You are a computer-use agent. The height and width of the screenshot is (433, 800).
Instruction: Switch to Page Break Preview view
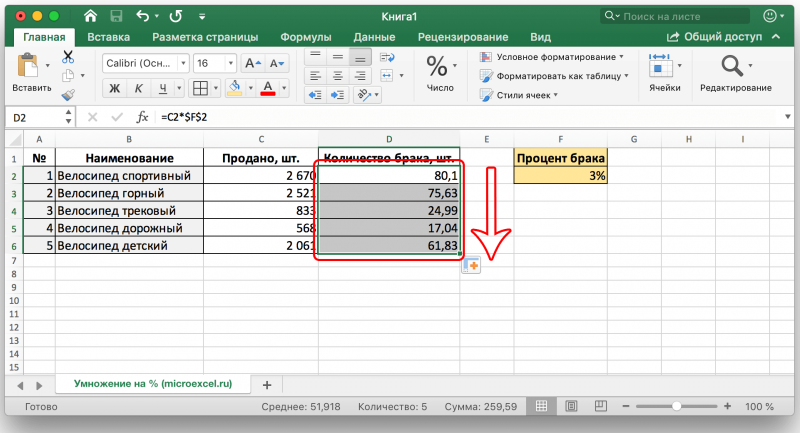point(601,406)
